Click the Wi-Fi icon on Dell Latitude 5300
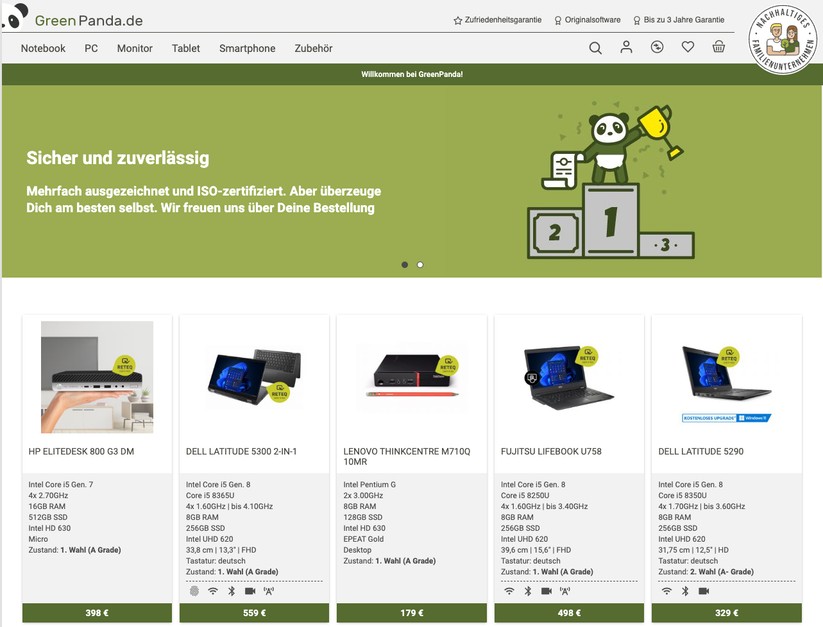 tap(213, 591)
